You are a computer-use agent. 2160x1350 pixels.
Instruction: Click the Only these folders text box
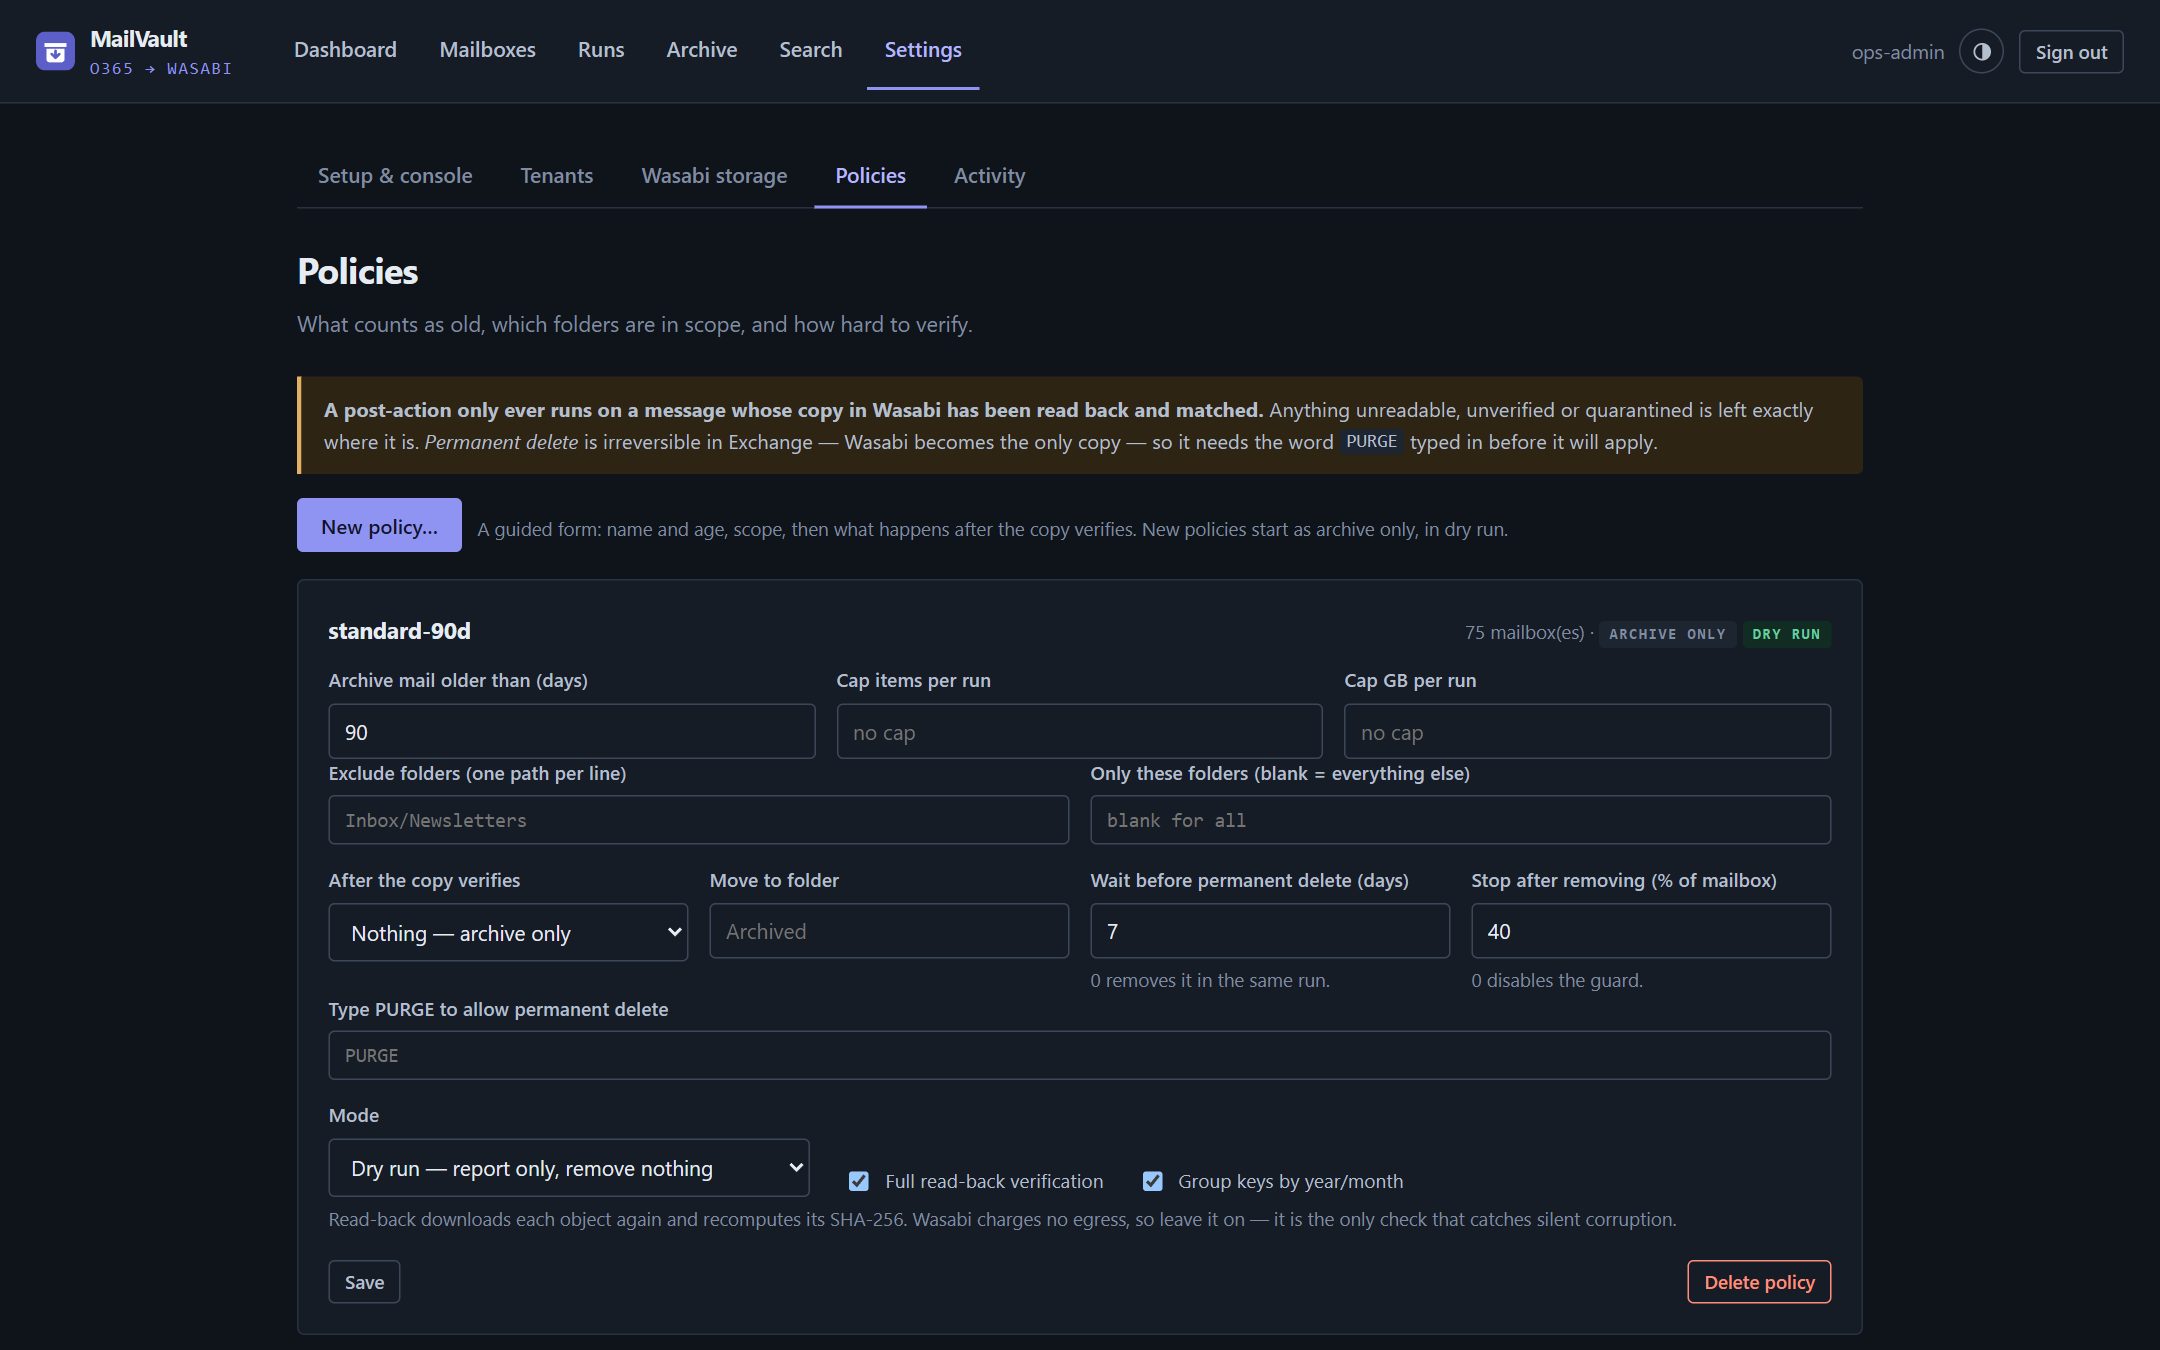(x=1460, y=820)
